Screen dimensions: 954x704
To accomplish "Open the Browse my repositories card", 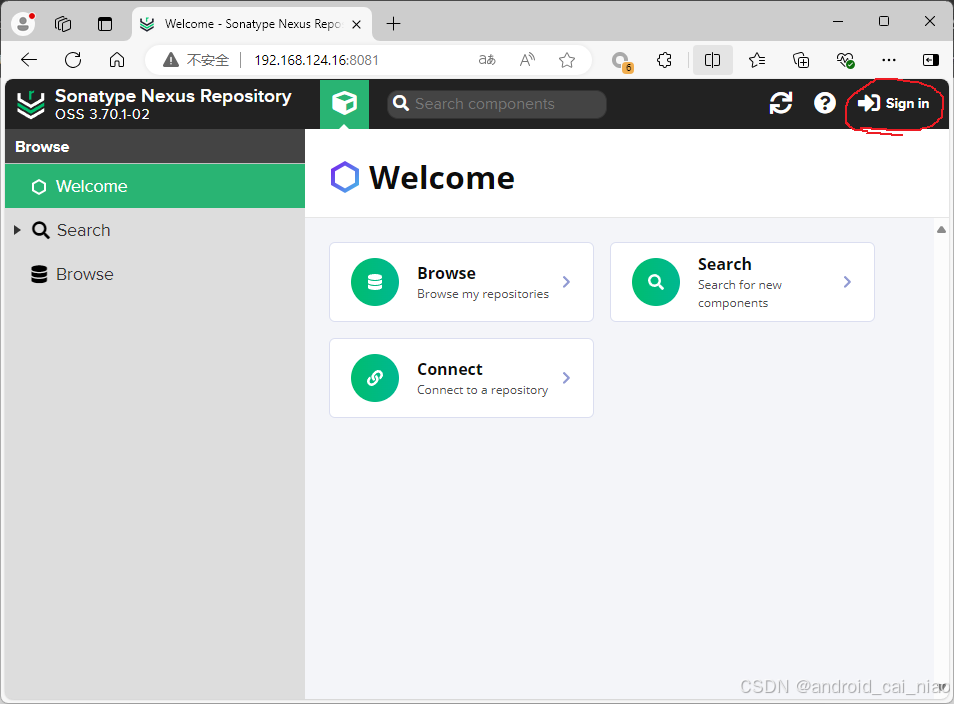I will (461, 282).
